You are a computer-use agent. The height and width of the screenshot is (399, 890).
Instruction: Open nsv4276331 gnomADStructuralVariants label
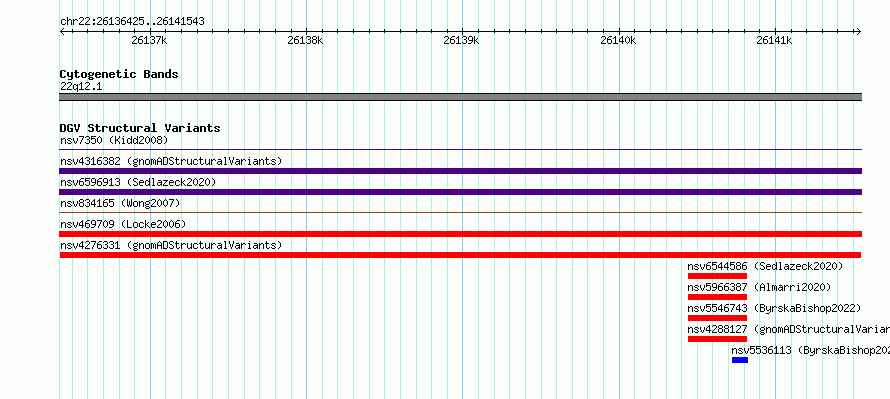[171, 245]
